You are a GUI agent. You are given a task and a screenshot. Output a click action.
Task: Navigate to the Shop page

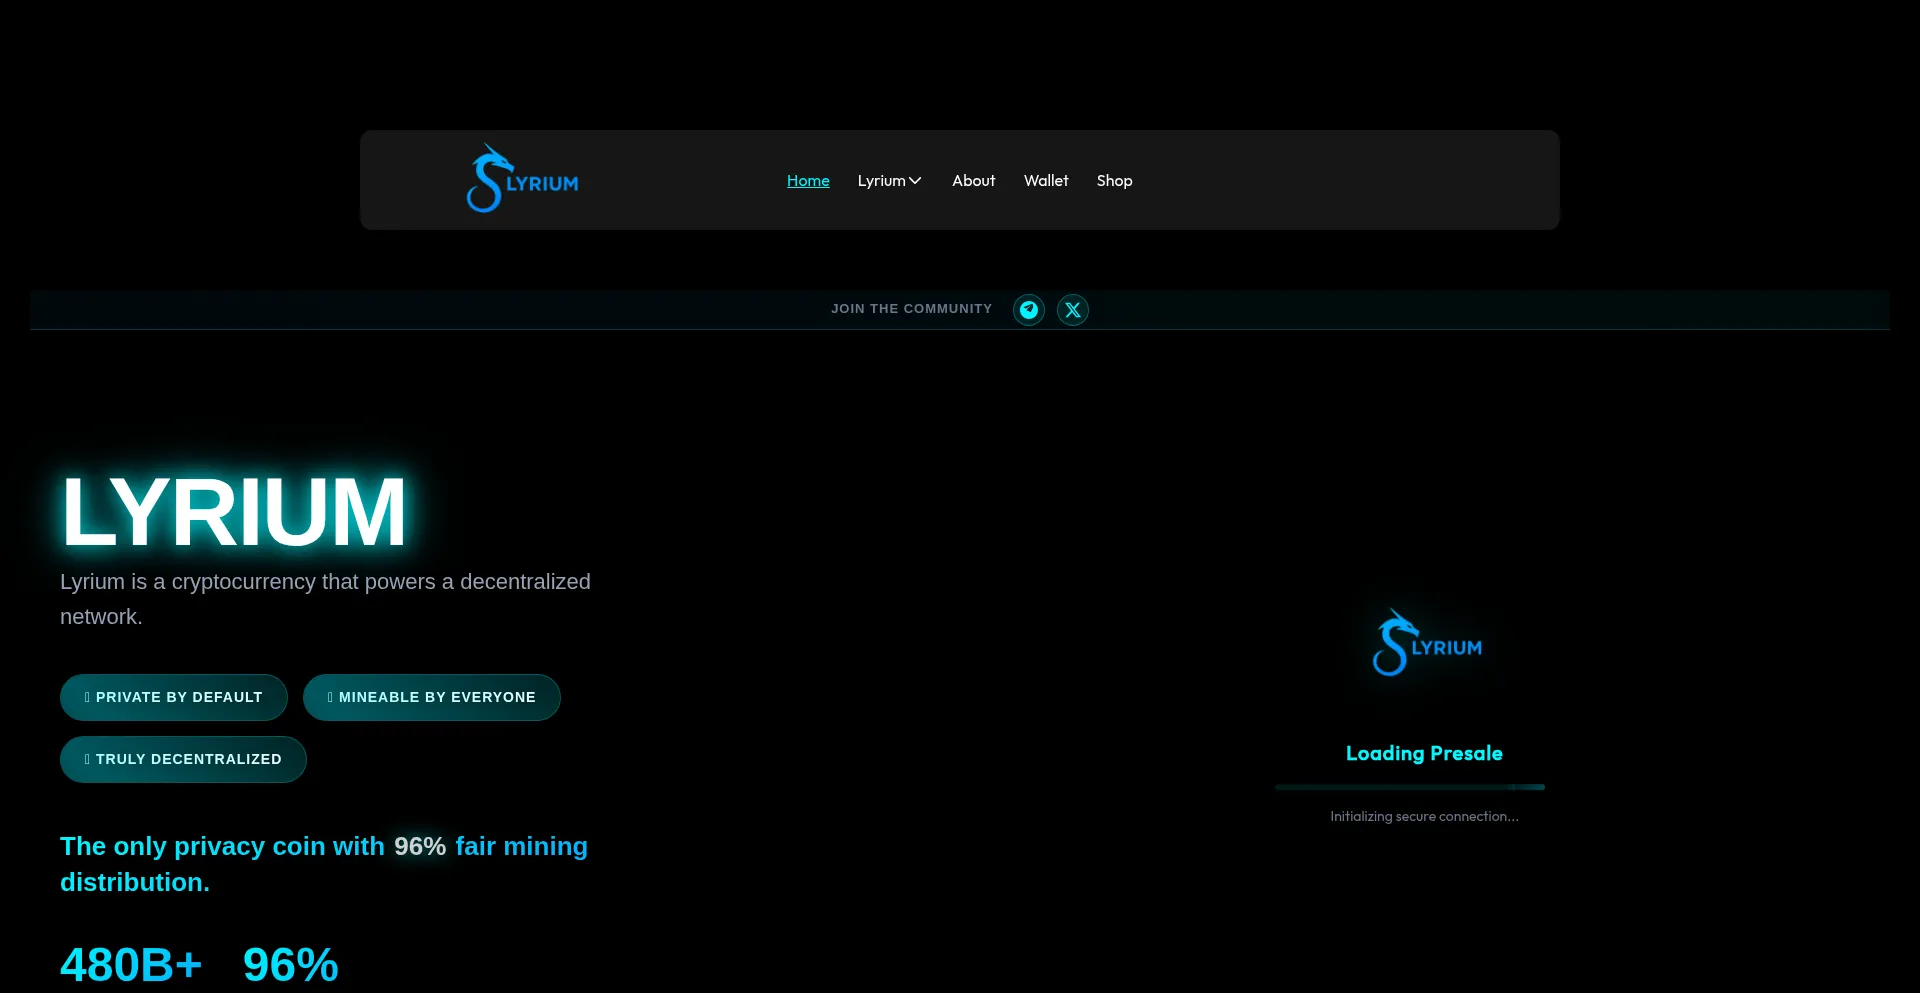point(1114,181)
